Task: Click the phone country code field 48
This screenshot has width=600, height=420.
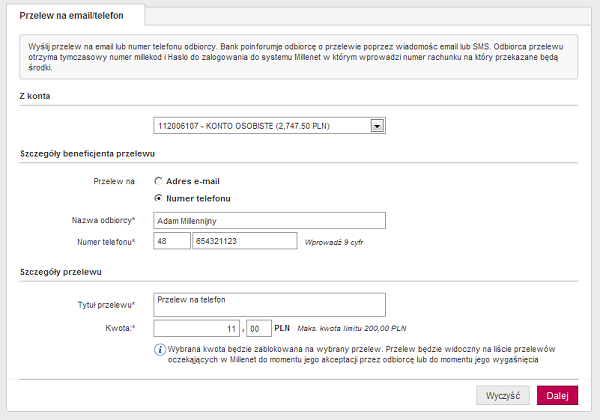Action: point(172,241)
